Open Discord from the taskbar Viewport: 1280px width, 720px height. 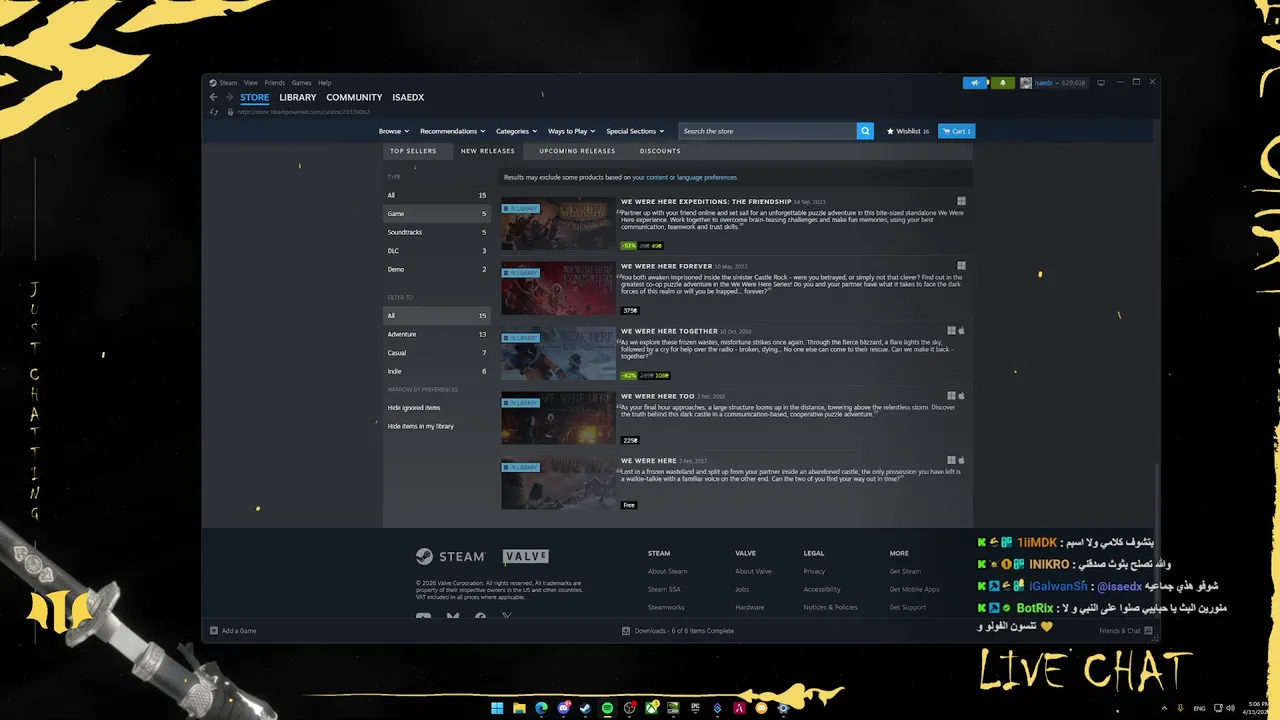tap(563, 709)
